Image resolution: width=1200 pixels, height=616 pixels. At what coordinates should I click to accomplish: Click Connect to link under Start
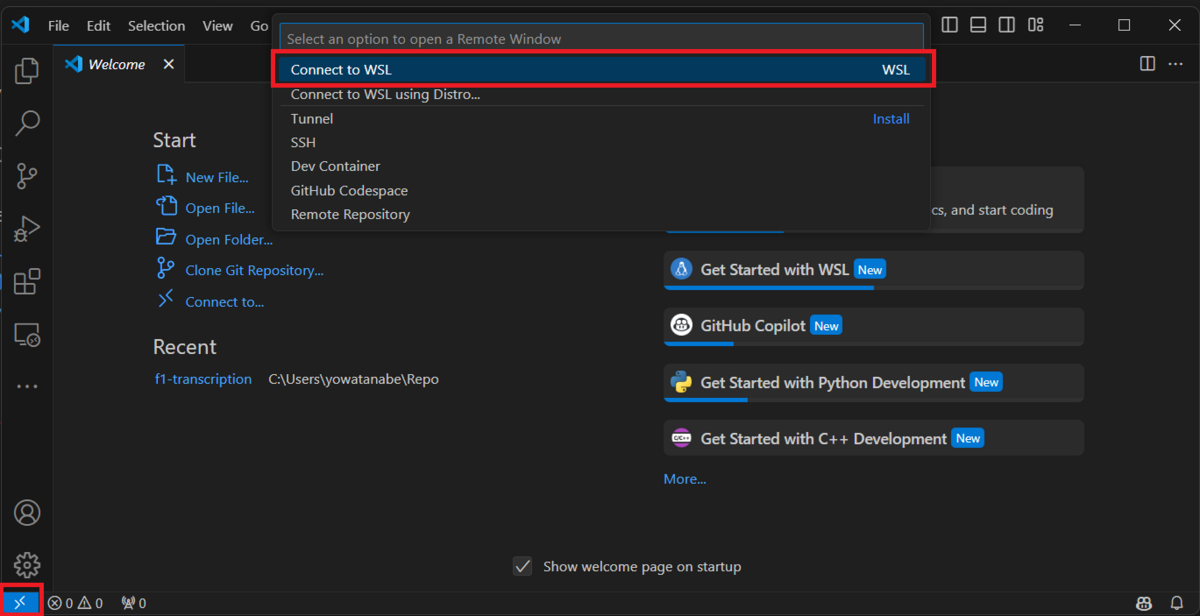pyautogui.click(x=210, y=301)
